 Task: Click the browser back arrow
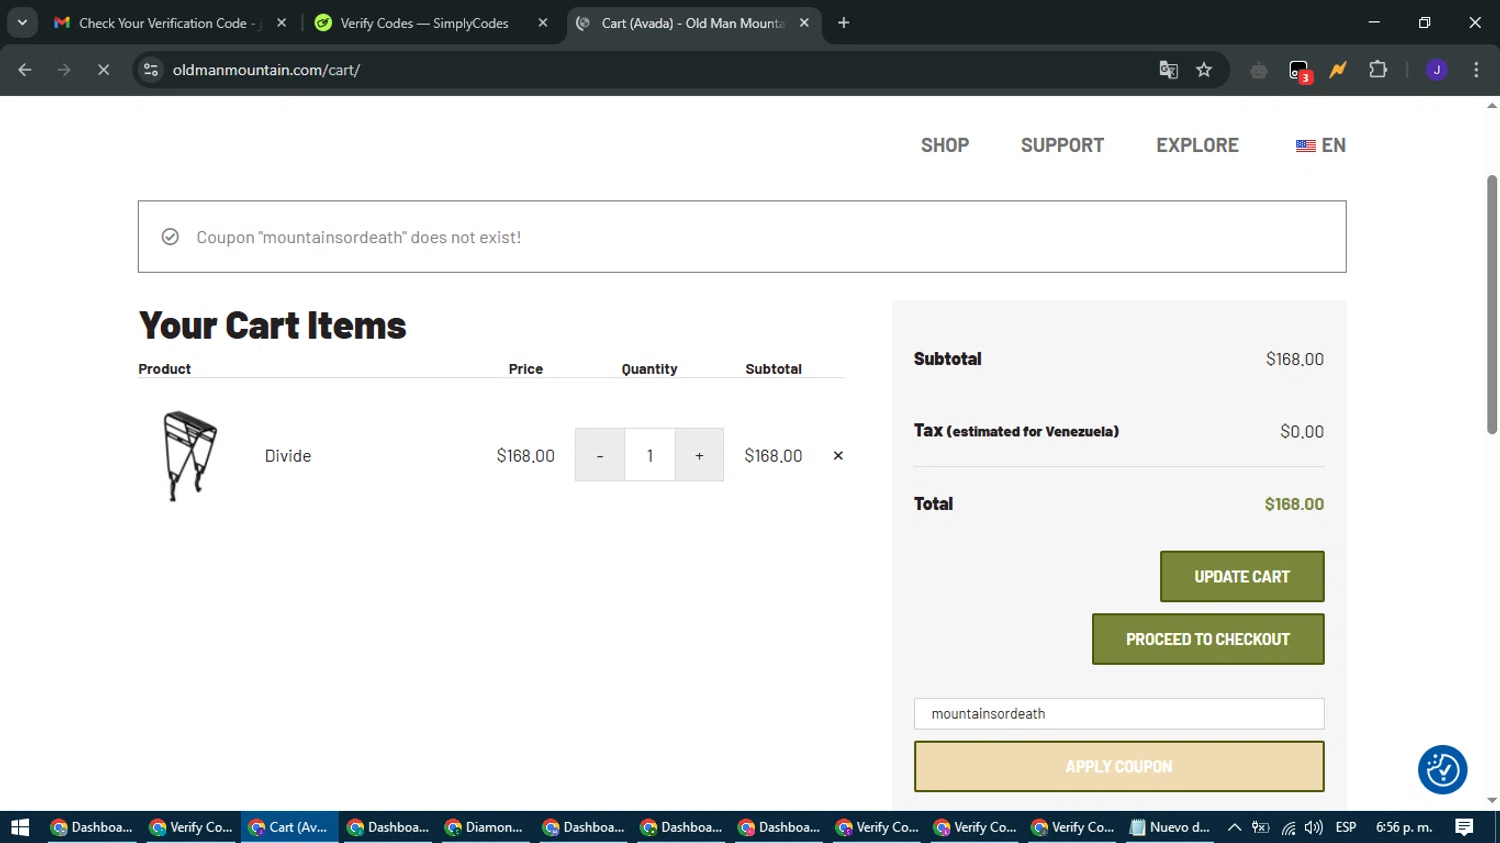[25, 70]
